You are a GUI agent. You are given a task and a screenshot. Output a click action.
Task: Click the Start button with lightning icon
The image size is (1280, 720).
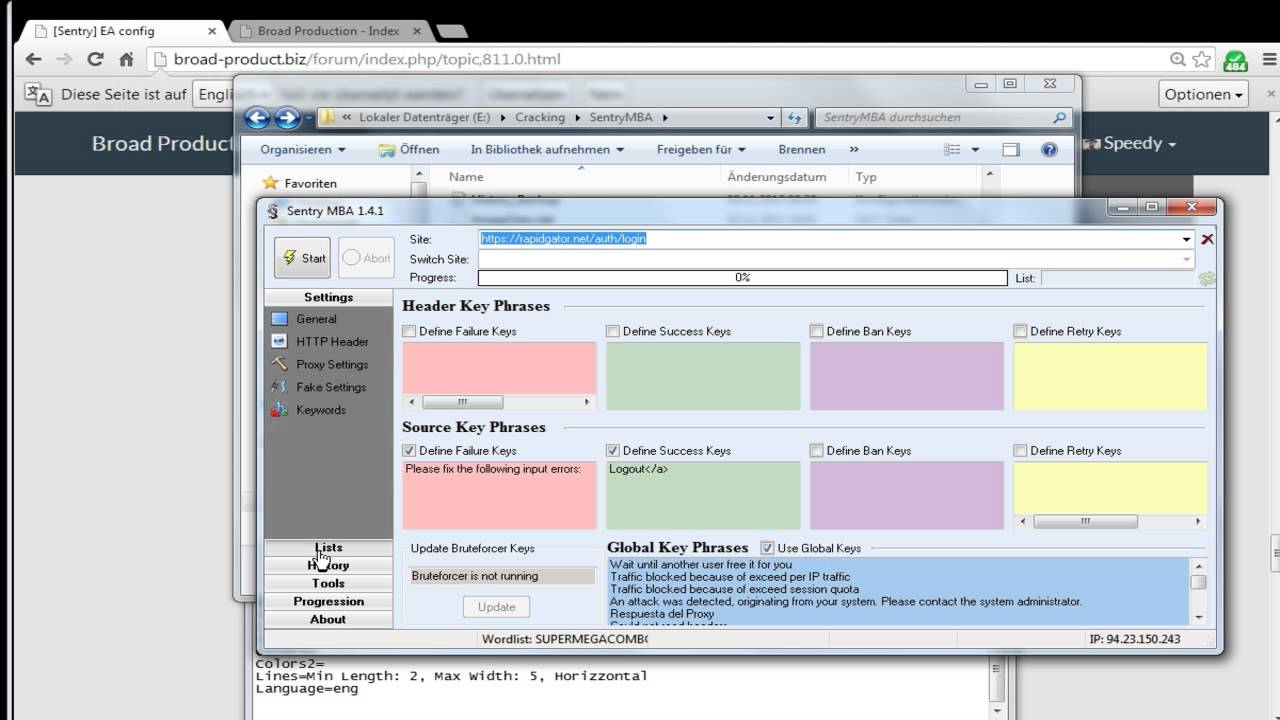point(302,258)
